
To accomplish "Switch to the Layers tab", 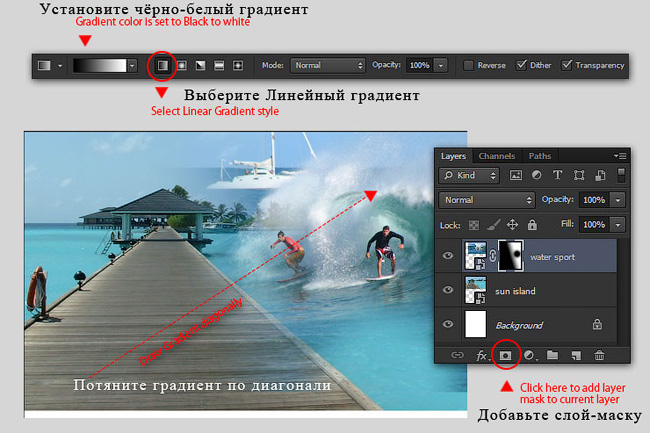I will (x=453, y=156).
